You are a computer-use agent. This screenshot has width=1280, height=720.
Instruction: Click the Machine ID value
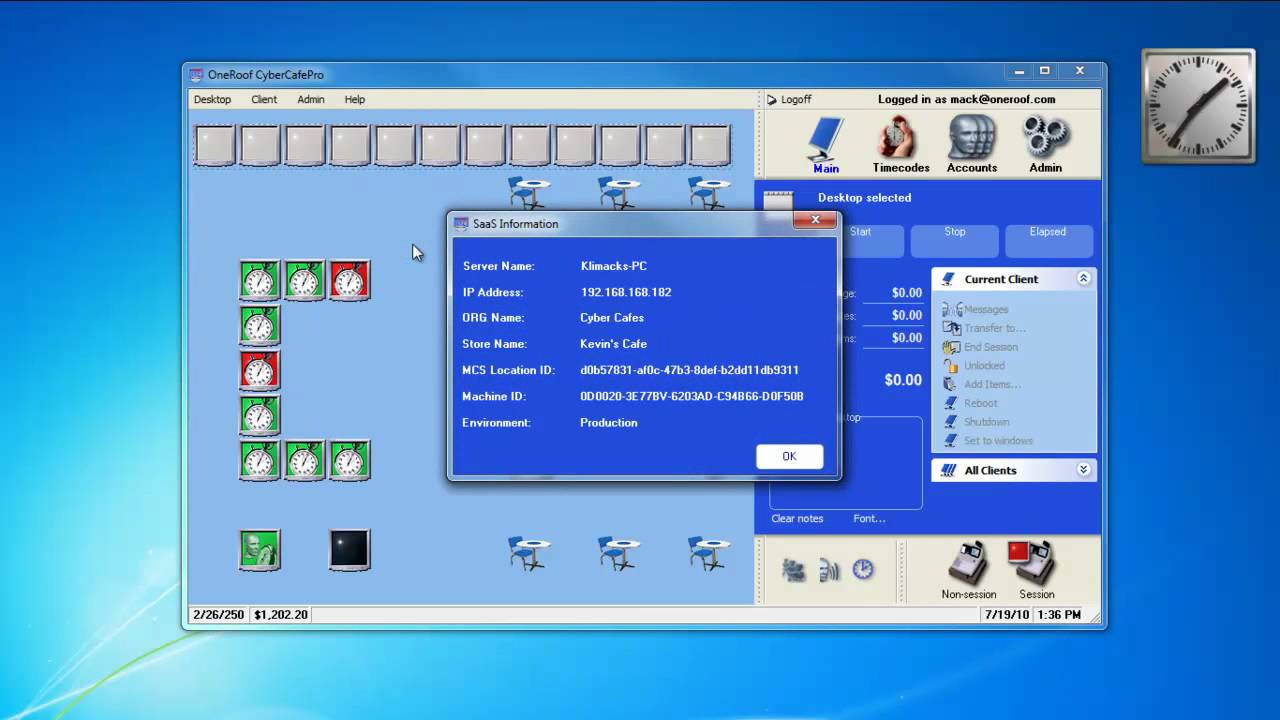pyautogui.click(x=692, y=396)
